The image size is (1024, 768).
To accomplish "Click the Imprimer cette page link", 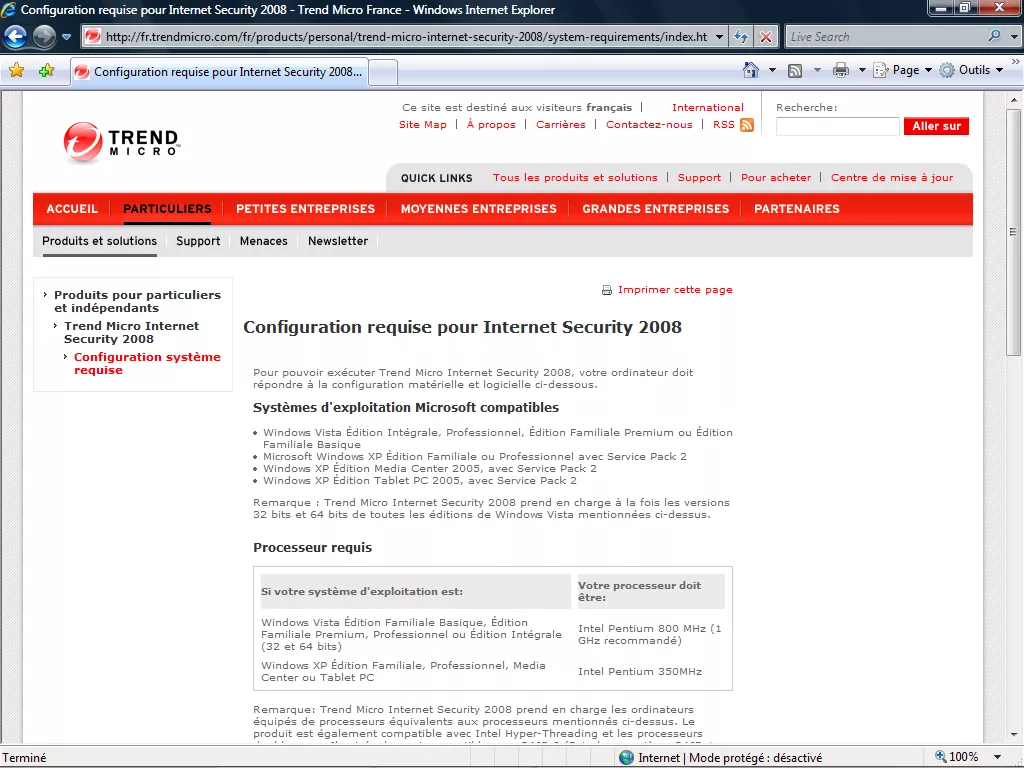I will click(675, 290).
